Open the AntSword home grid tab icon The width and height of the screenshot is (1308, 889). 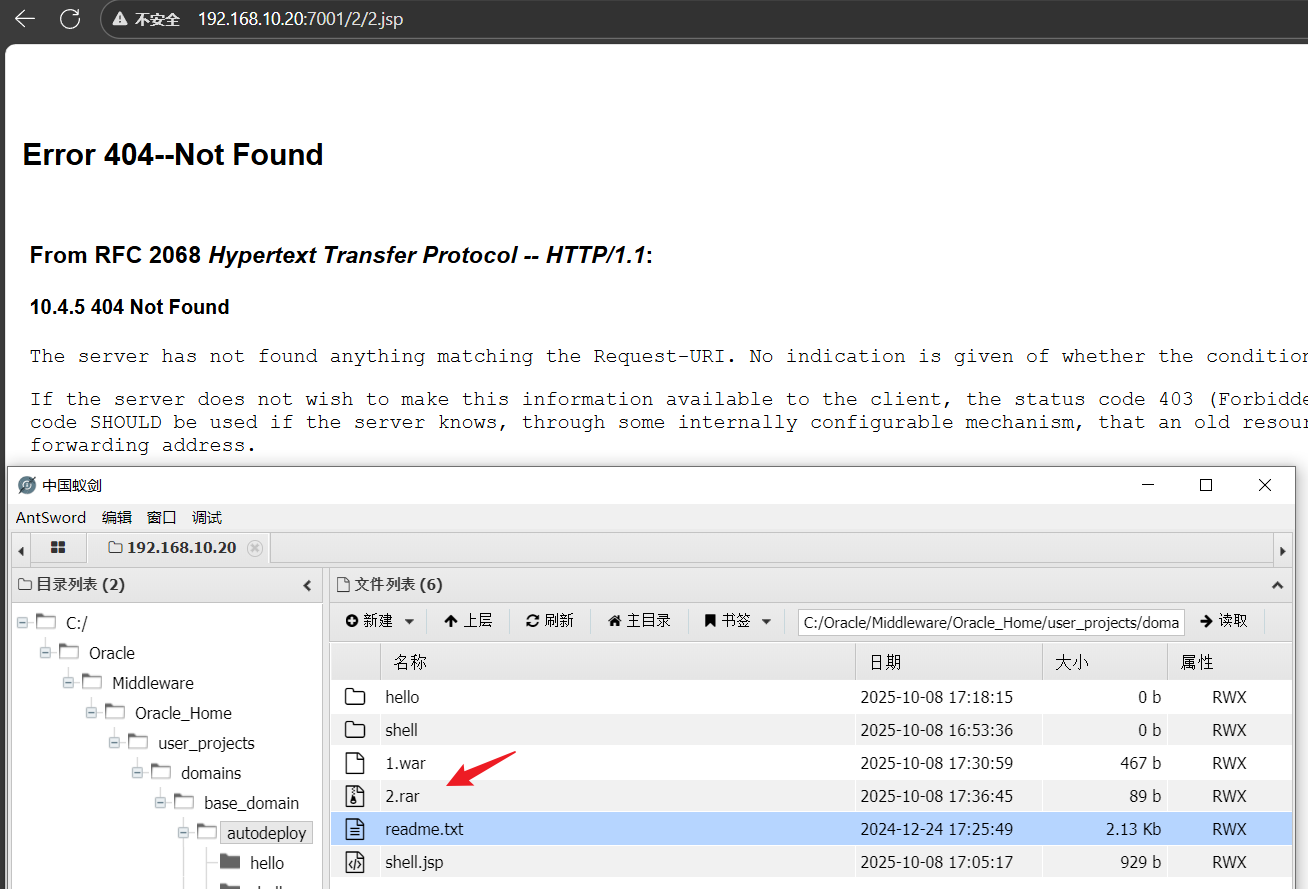pos(58,548)
